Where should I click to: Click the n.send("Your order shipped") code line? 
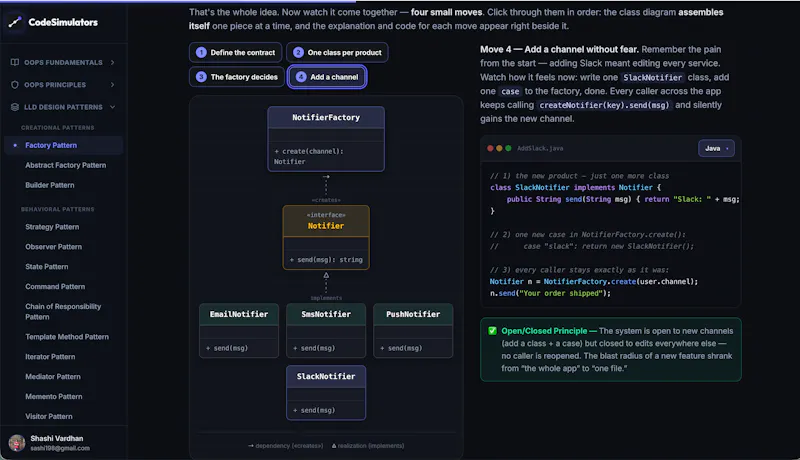(x=550, y=293)
